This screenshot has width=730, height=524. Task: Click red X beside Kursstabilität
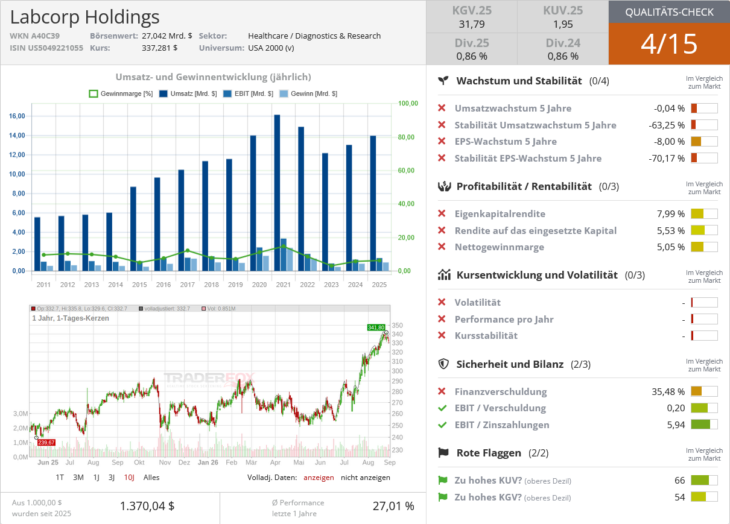[442, 336]
